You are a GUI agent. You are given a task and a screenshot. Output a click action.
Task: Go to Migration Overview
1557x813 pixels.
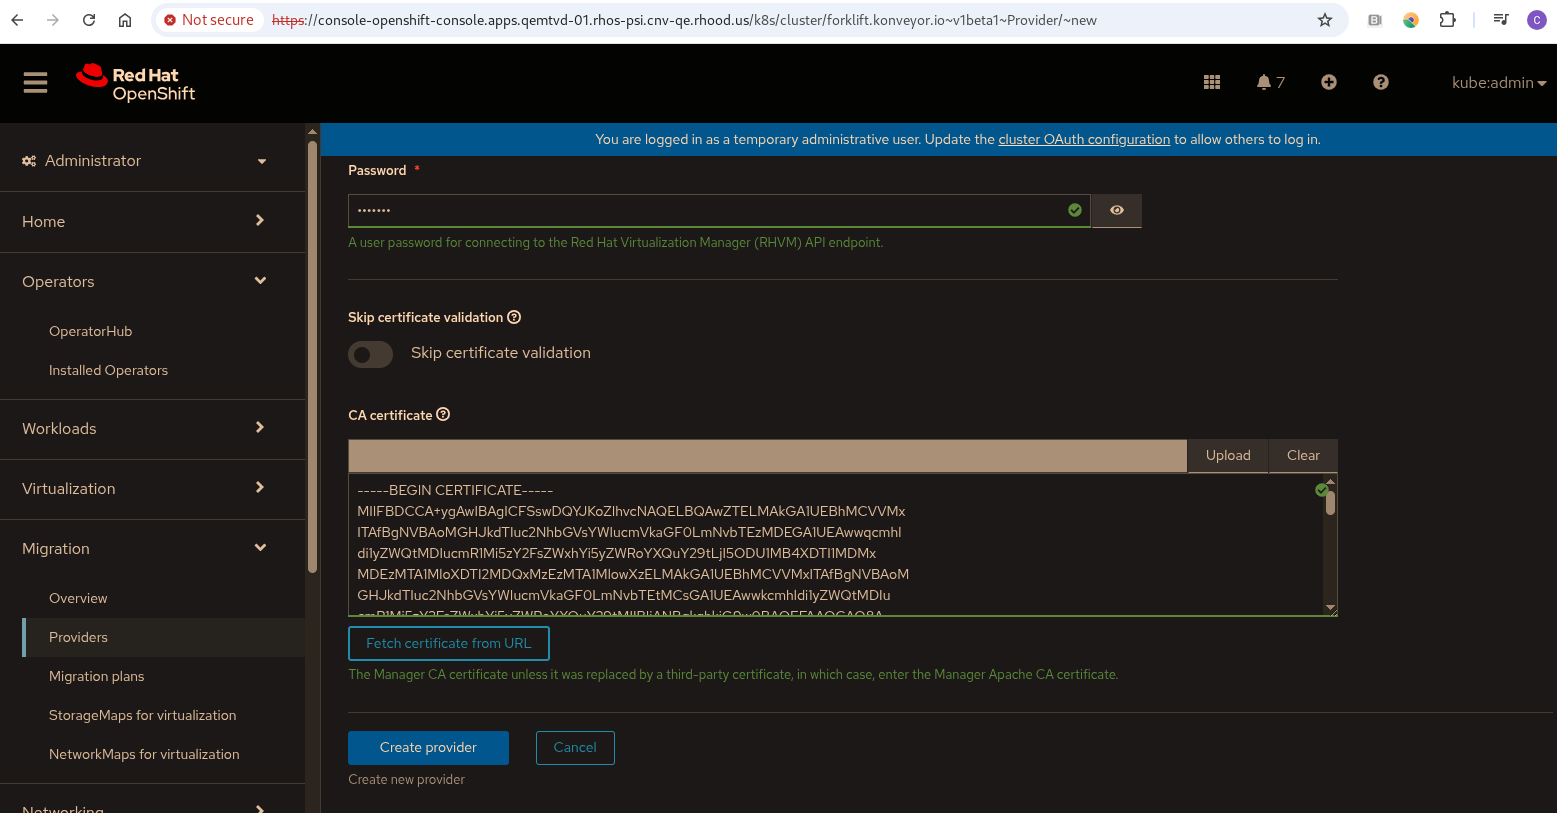coord(78,598)
